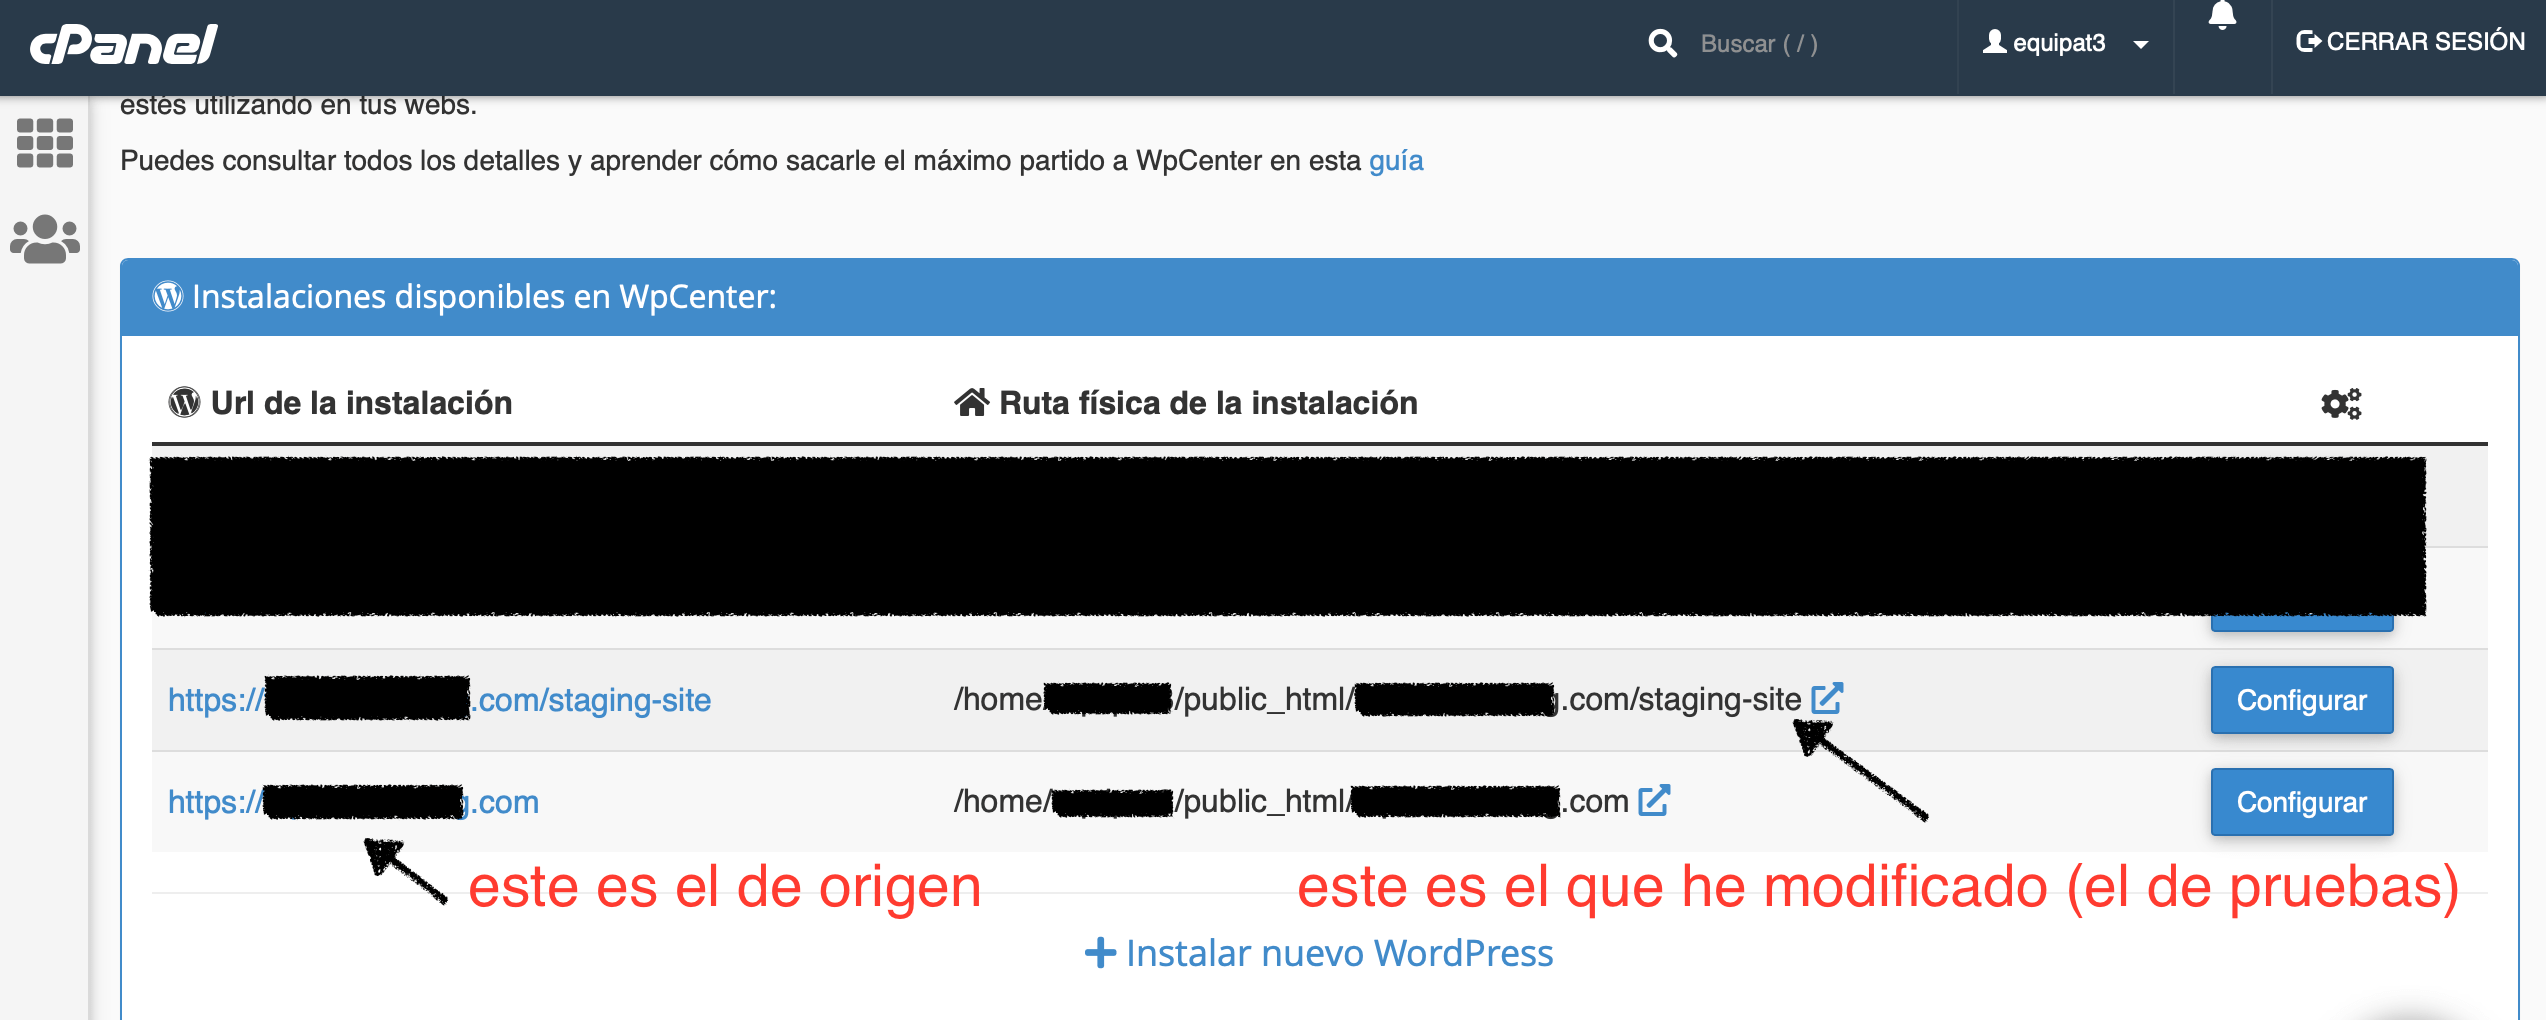Select the Url de la instalación header text
The image size is (2546, 1020).
coord(361,402)
